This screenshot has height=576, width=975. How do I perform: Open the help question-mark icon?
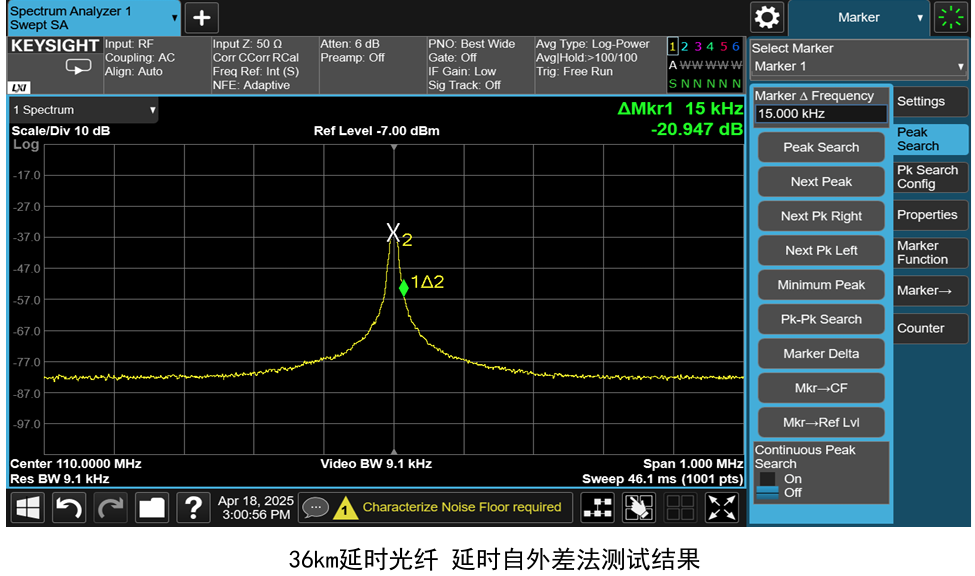pyautogui.click(x=193, y=507)
